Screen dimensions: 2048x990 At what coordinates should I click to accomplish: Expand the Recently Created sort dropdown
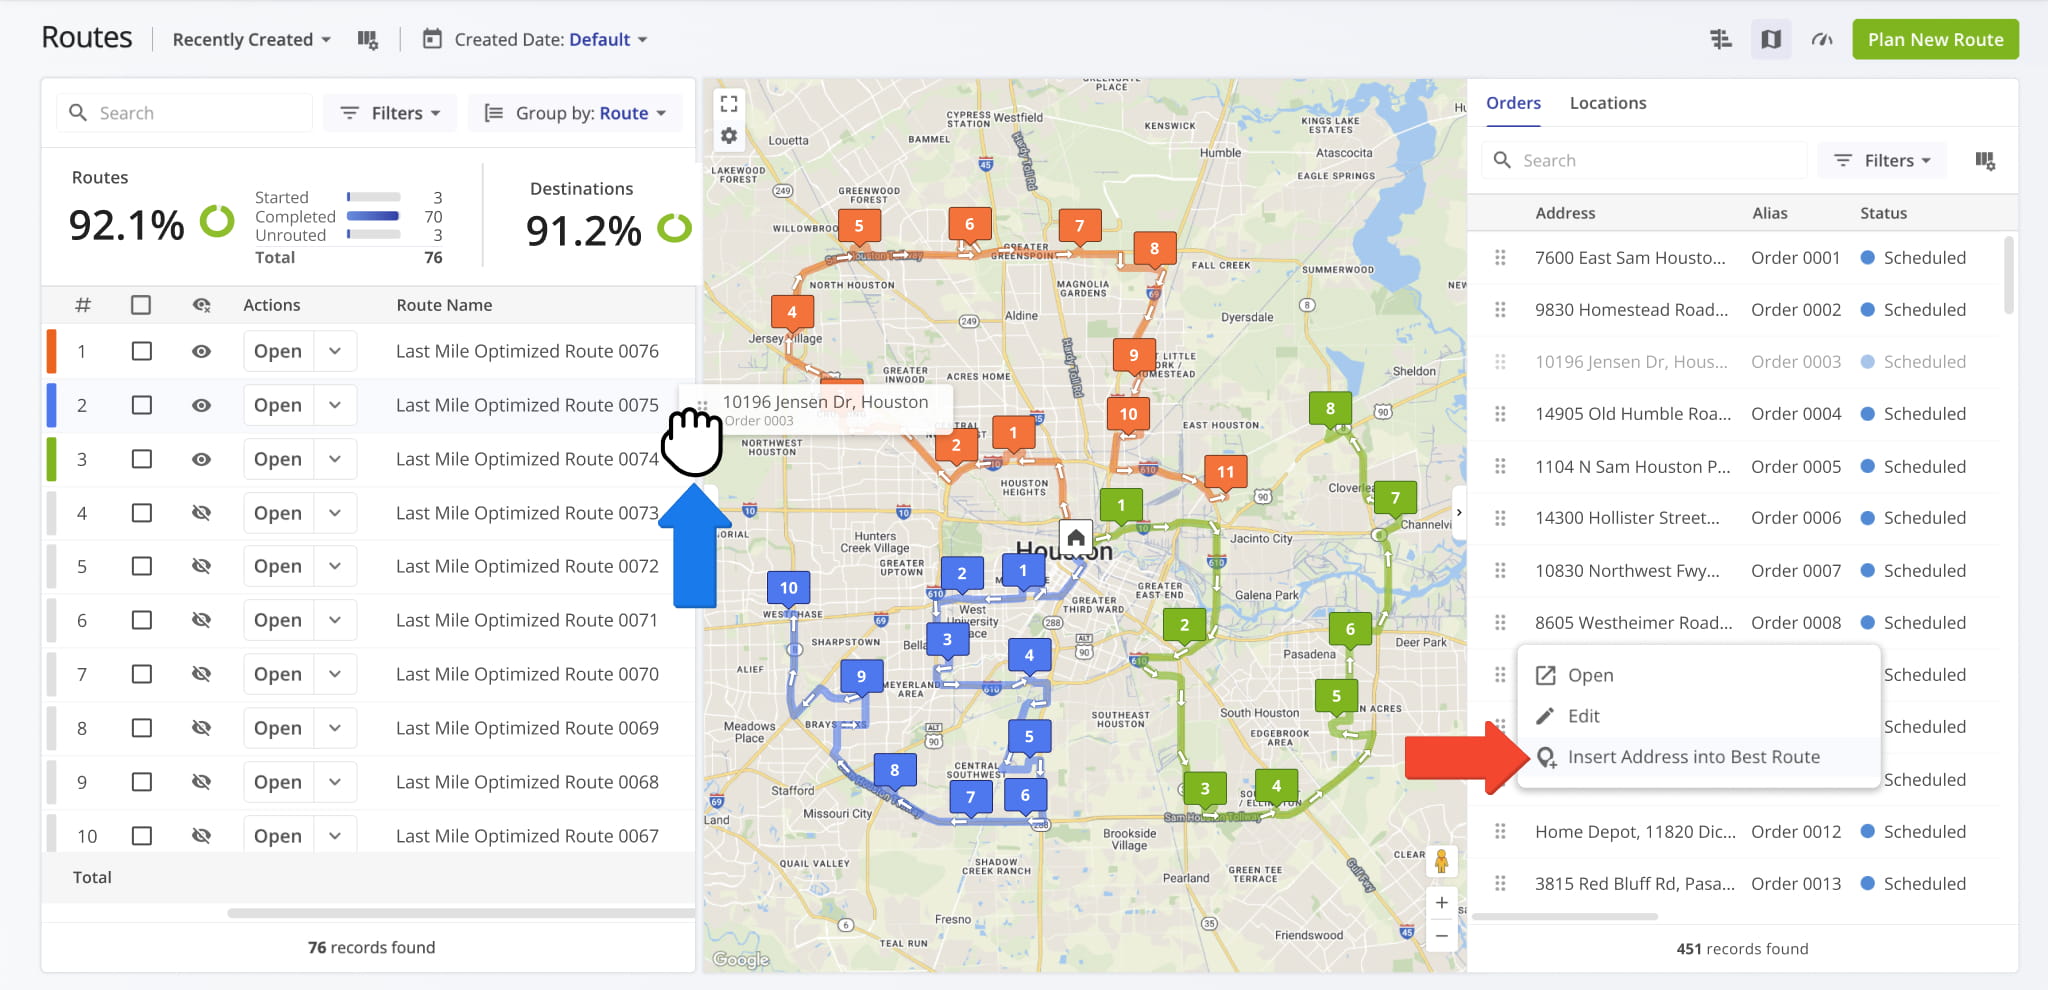(249, 39)
